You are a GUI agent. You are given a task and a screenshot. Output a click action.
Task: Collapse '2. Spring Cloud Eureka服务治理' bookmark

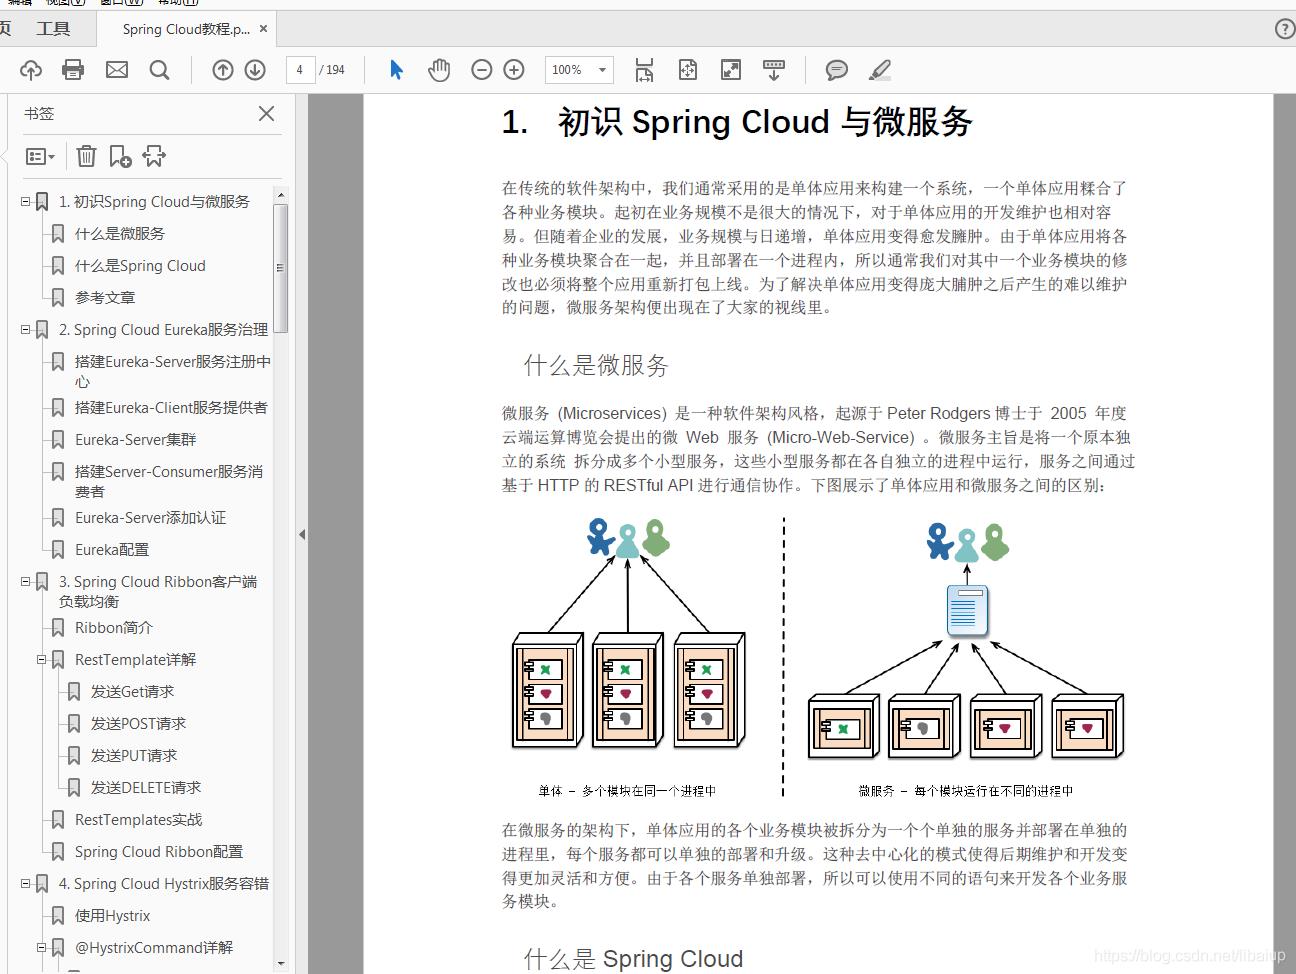point(26,329)
